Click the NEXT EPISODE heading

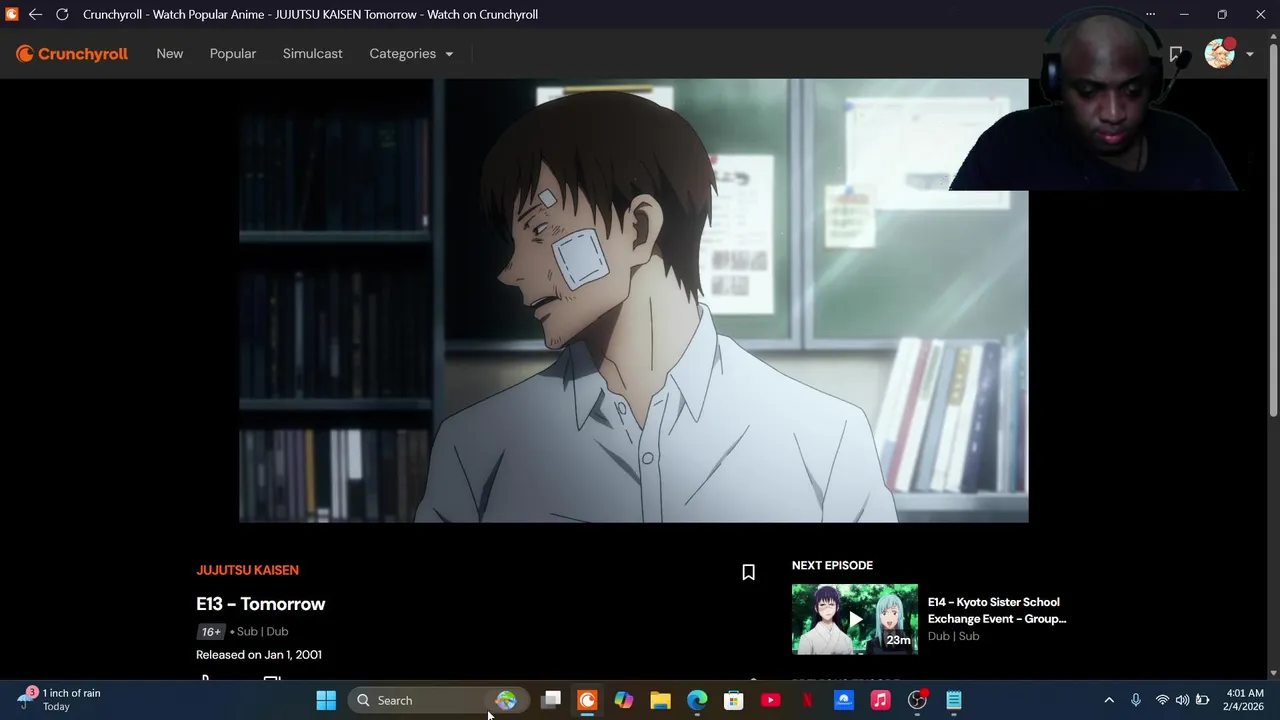click(x=832, y=566)
